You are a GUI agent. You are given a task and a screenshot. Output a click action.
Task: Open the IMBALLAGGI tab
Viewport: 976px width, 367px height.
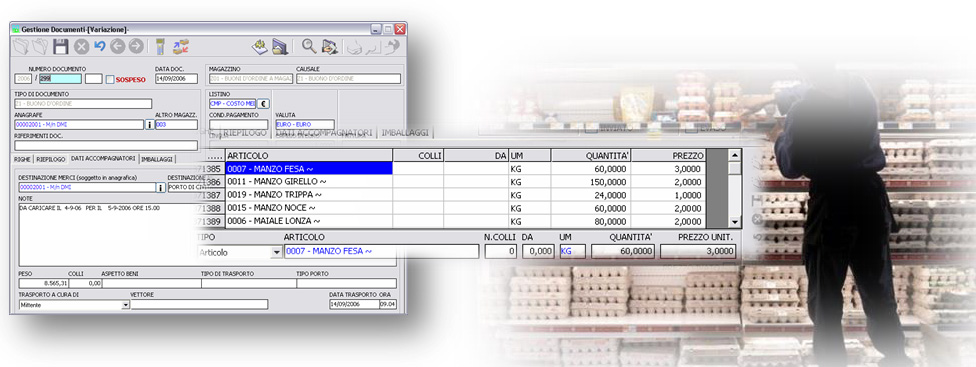click(x=157, y=159)
